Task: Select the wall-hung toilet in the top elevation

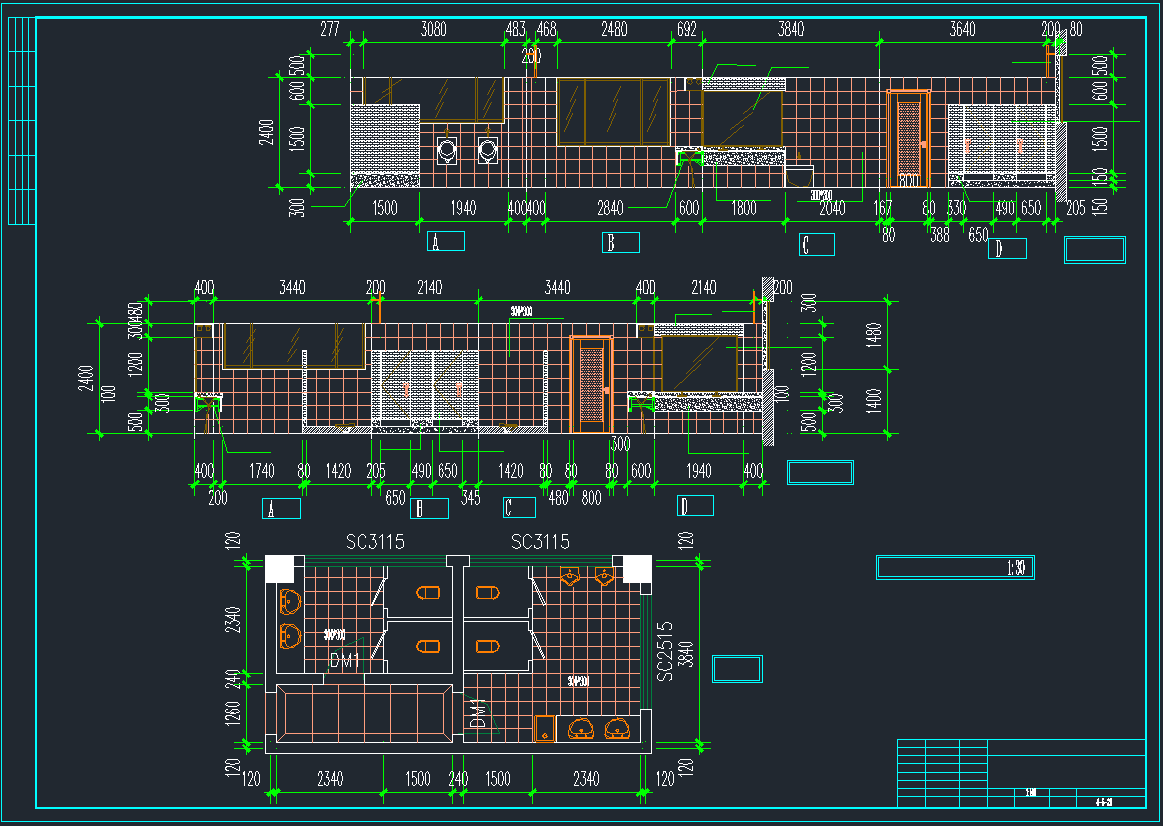Action: click(800, 176)
